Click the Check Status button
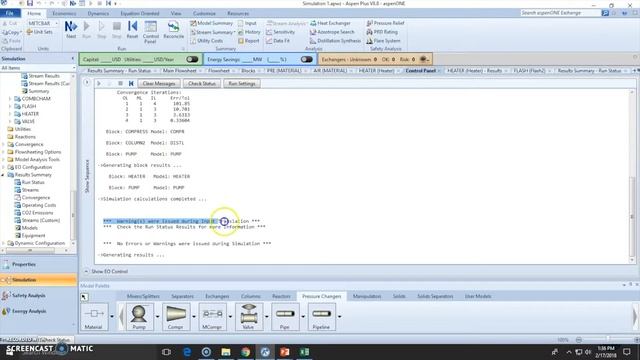Image resolution: width=640 pixels, height=360 pixels. tap(202, 84)
